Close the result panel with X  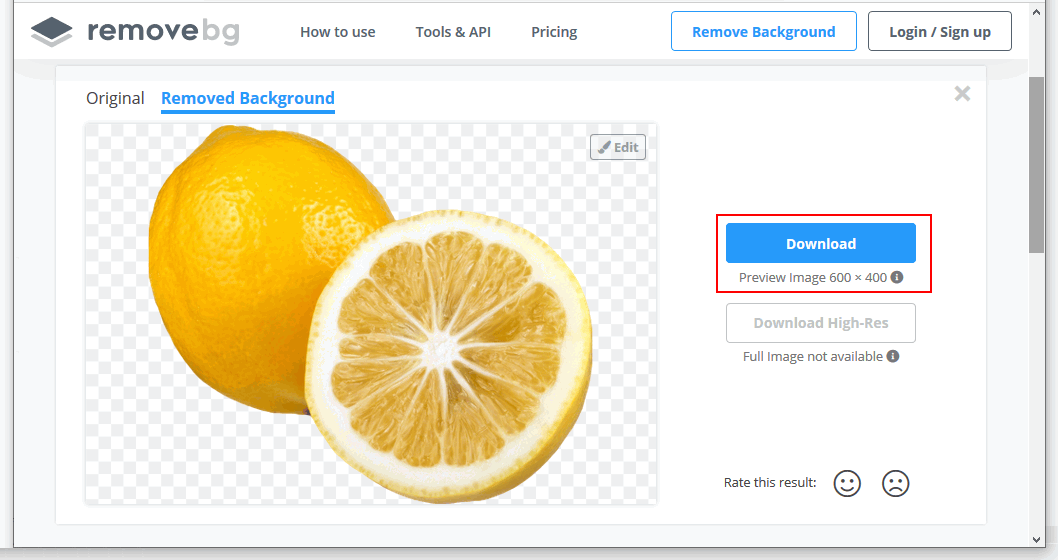(962, 94)
